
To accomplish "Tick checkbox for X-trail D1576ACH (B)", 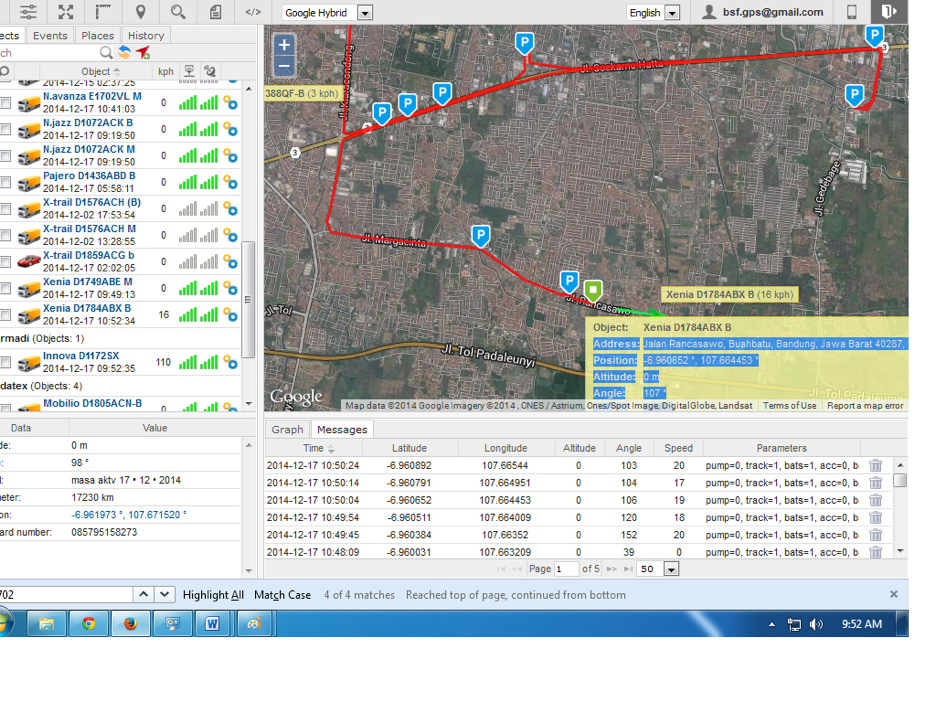I will click(x=5, y=208).
